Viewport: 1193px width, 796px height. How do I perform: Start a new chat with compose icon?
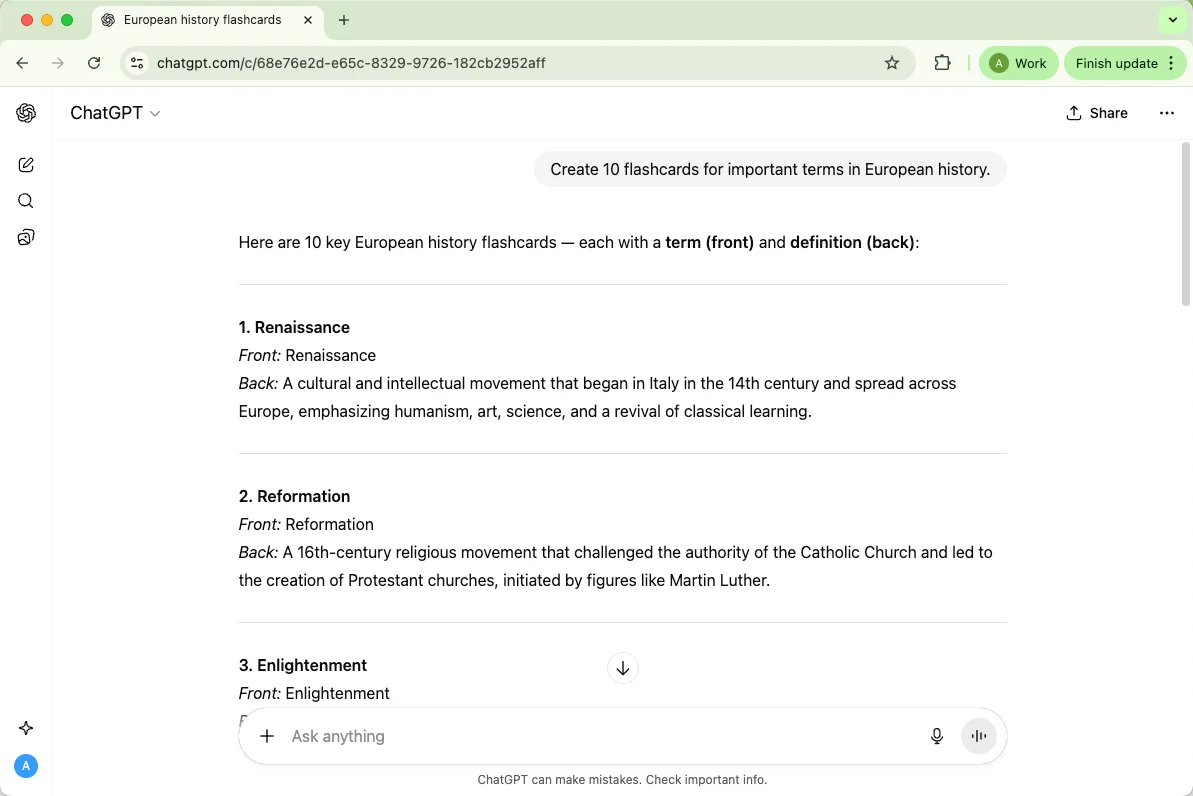(x=26, y=165)
